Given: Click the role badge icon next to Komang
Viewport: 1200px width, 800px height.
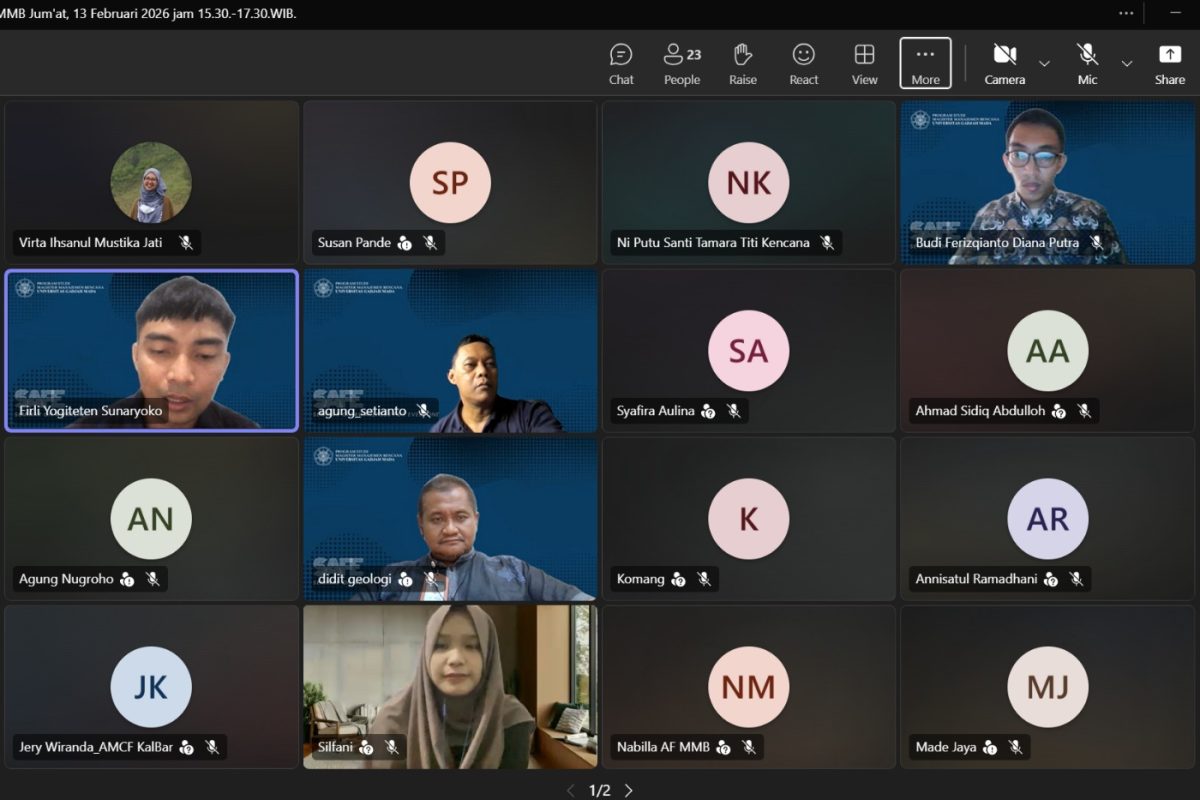Looking at the screenshot, I should click(679, 579).
